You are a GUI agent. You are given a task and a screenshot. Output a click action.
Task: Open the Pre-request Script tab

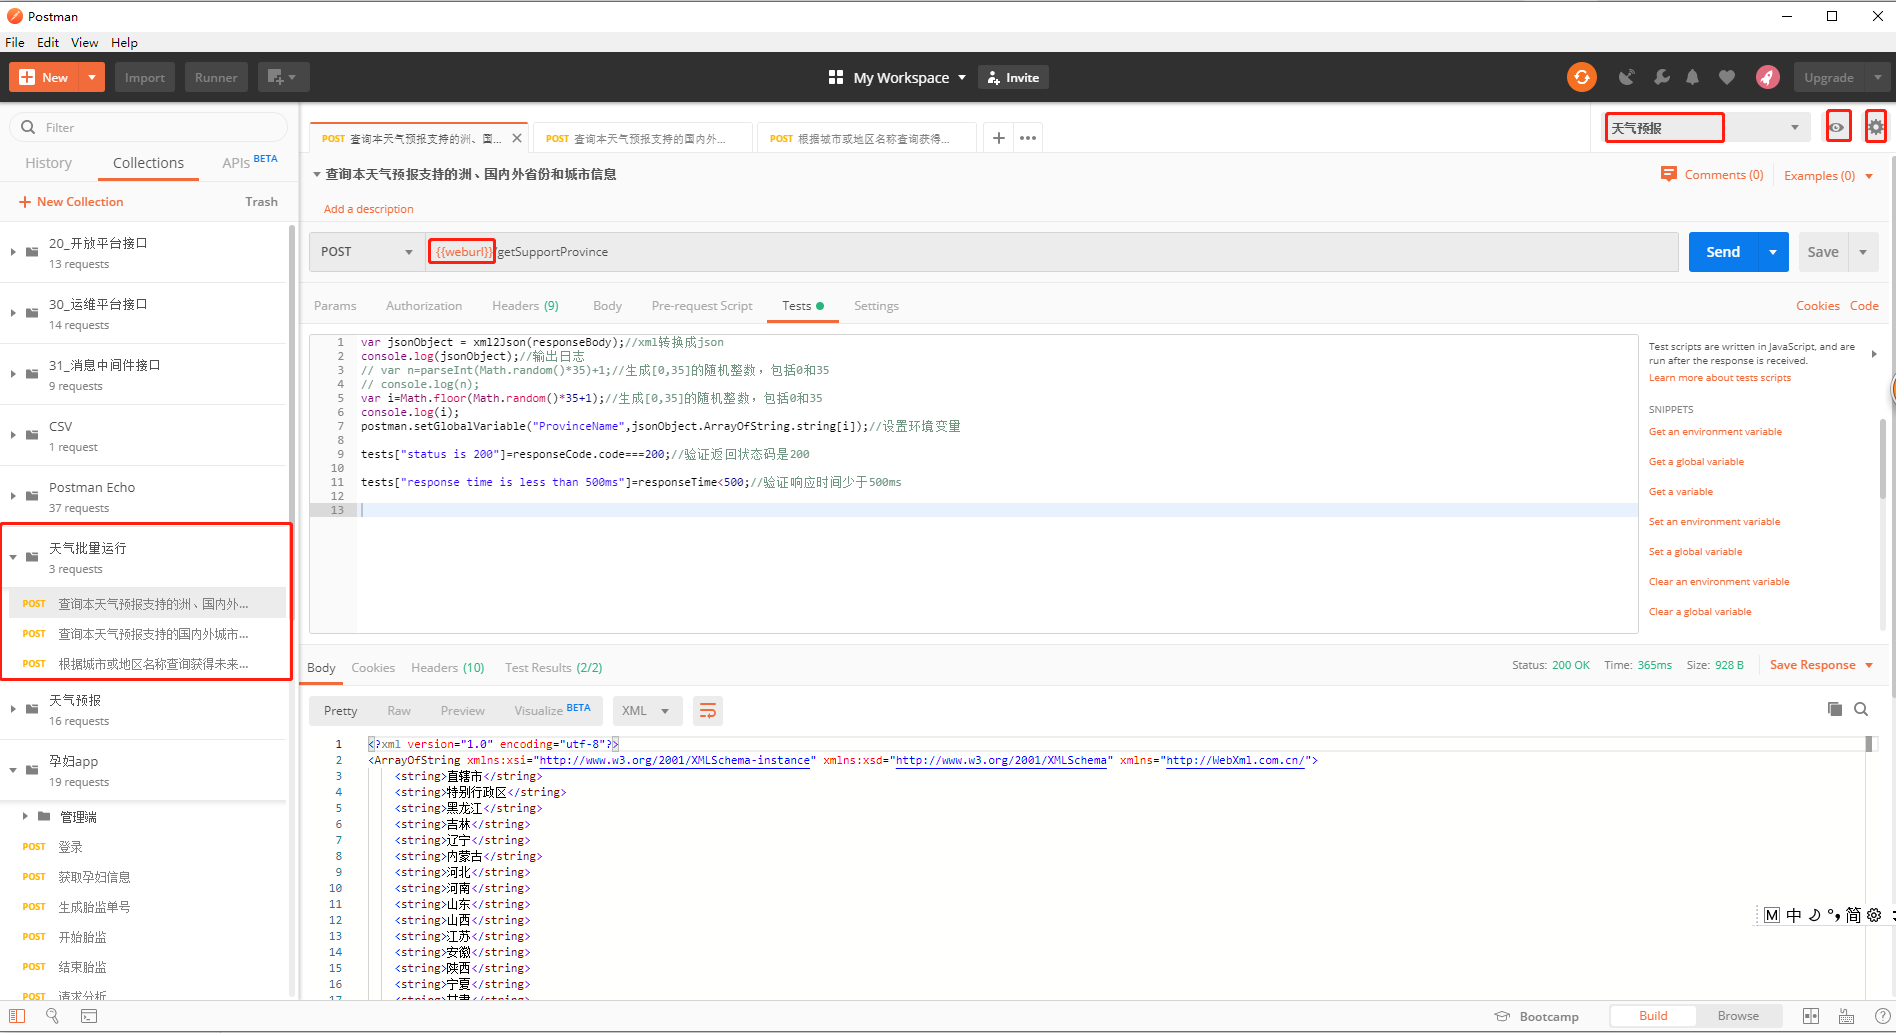pyautogui.click(x=702, y=306)
